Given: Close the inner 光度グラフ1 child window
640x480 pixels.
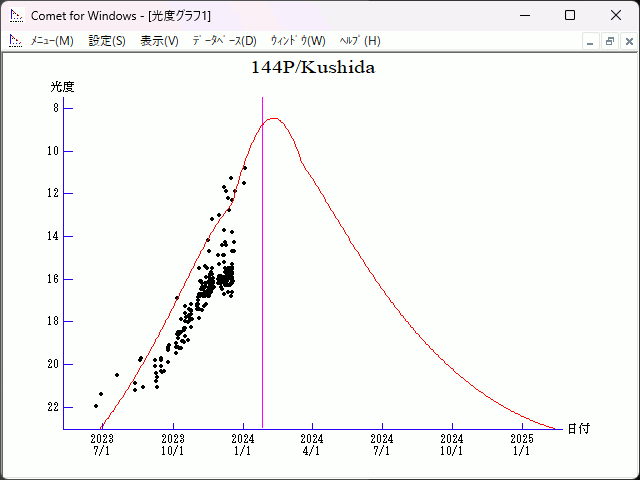Looking at the screenshot, I should point(627,41).
